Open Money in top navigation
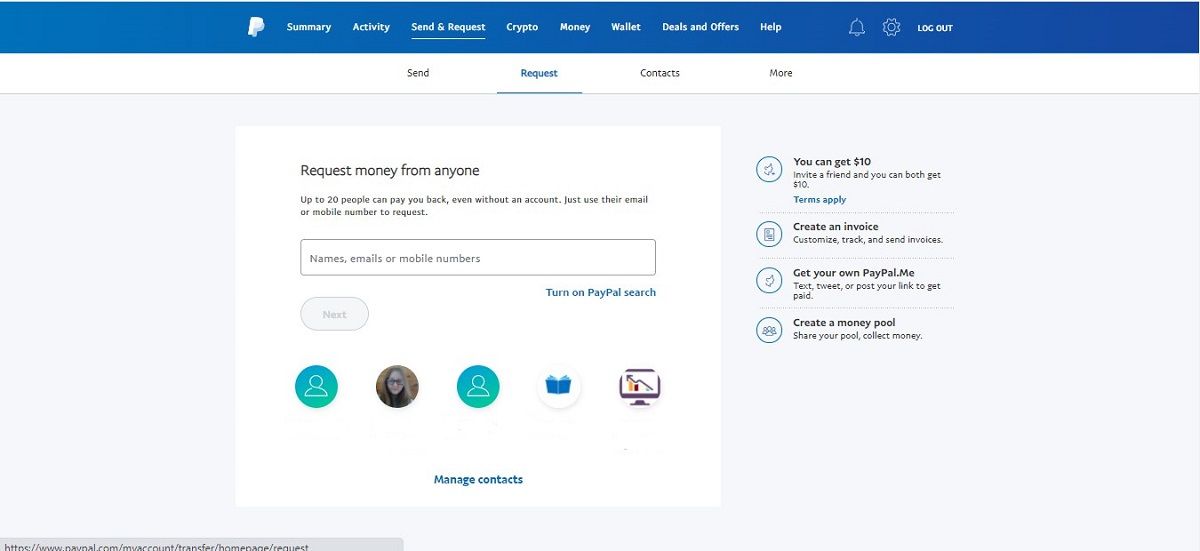The image size is (1200, 551). (575, 27)
